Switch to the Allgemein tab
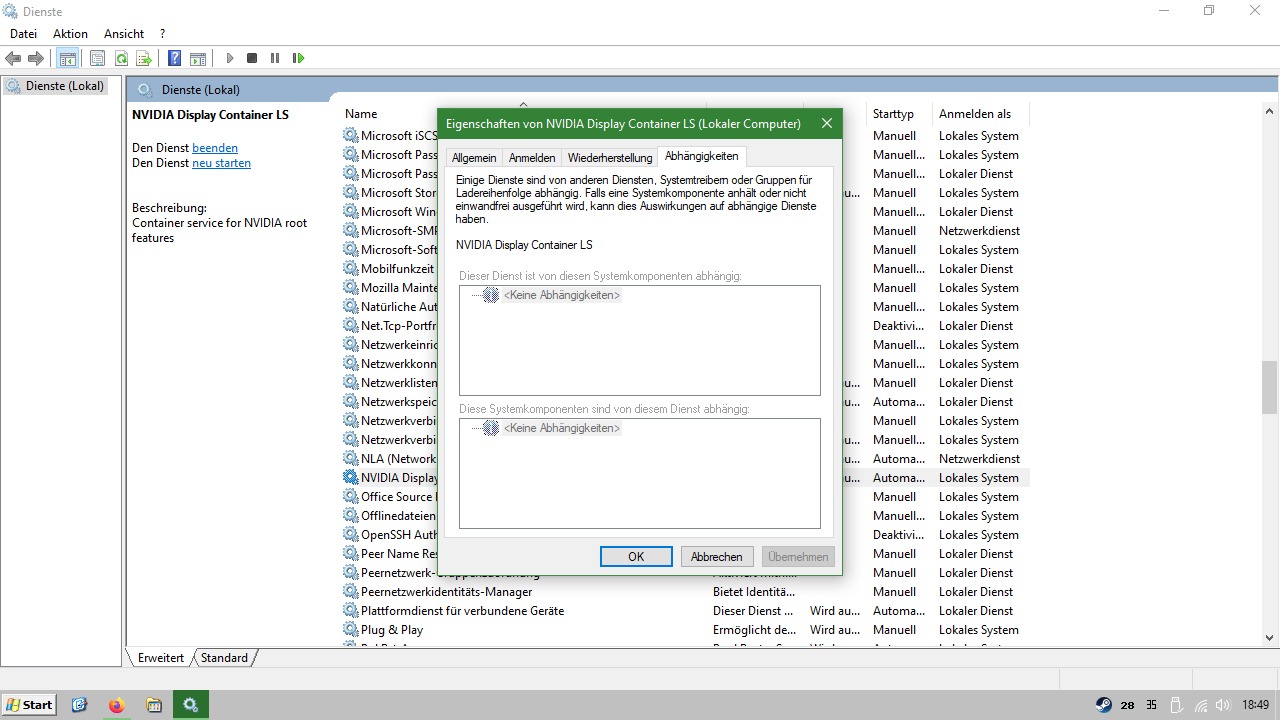Screen dimensions: 1280x720 tap(474, 158)
